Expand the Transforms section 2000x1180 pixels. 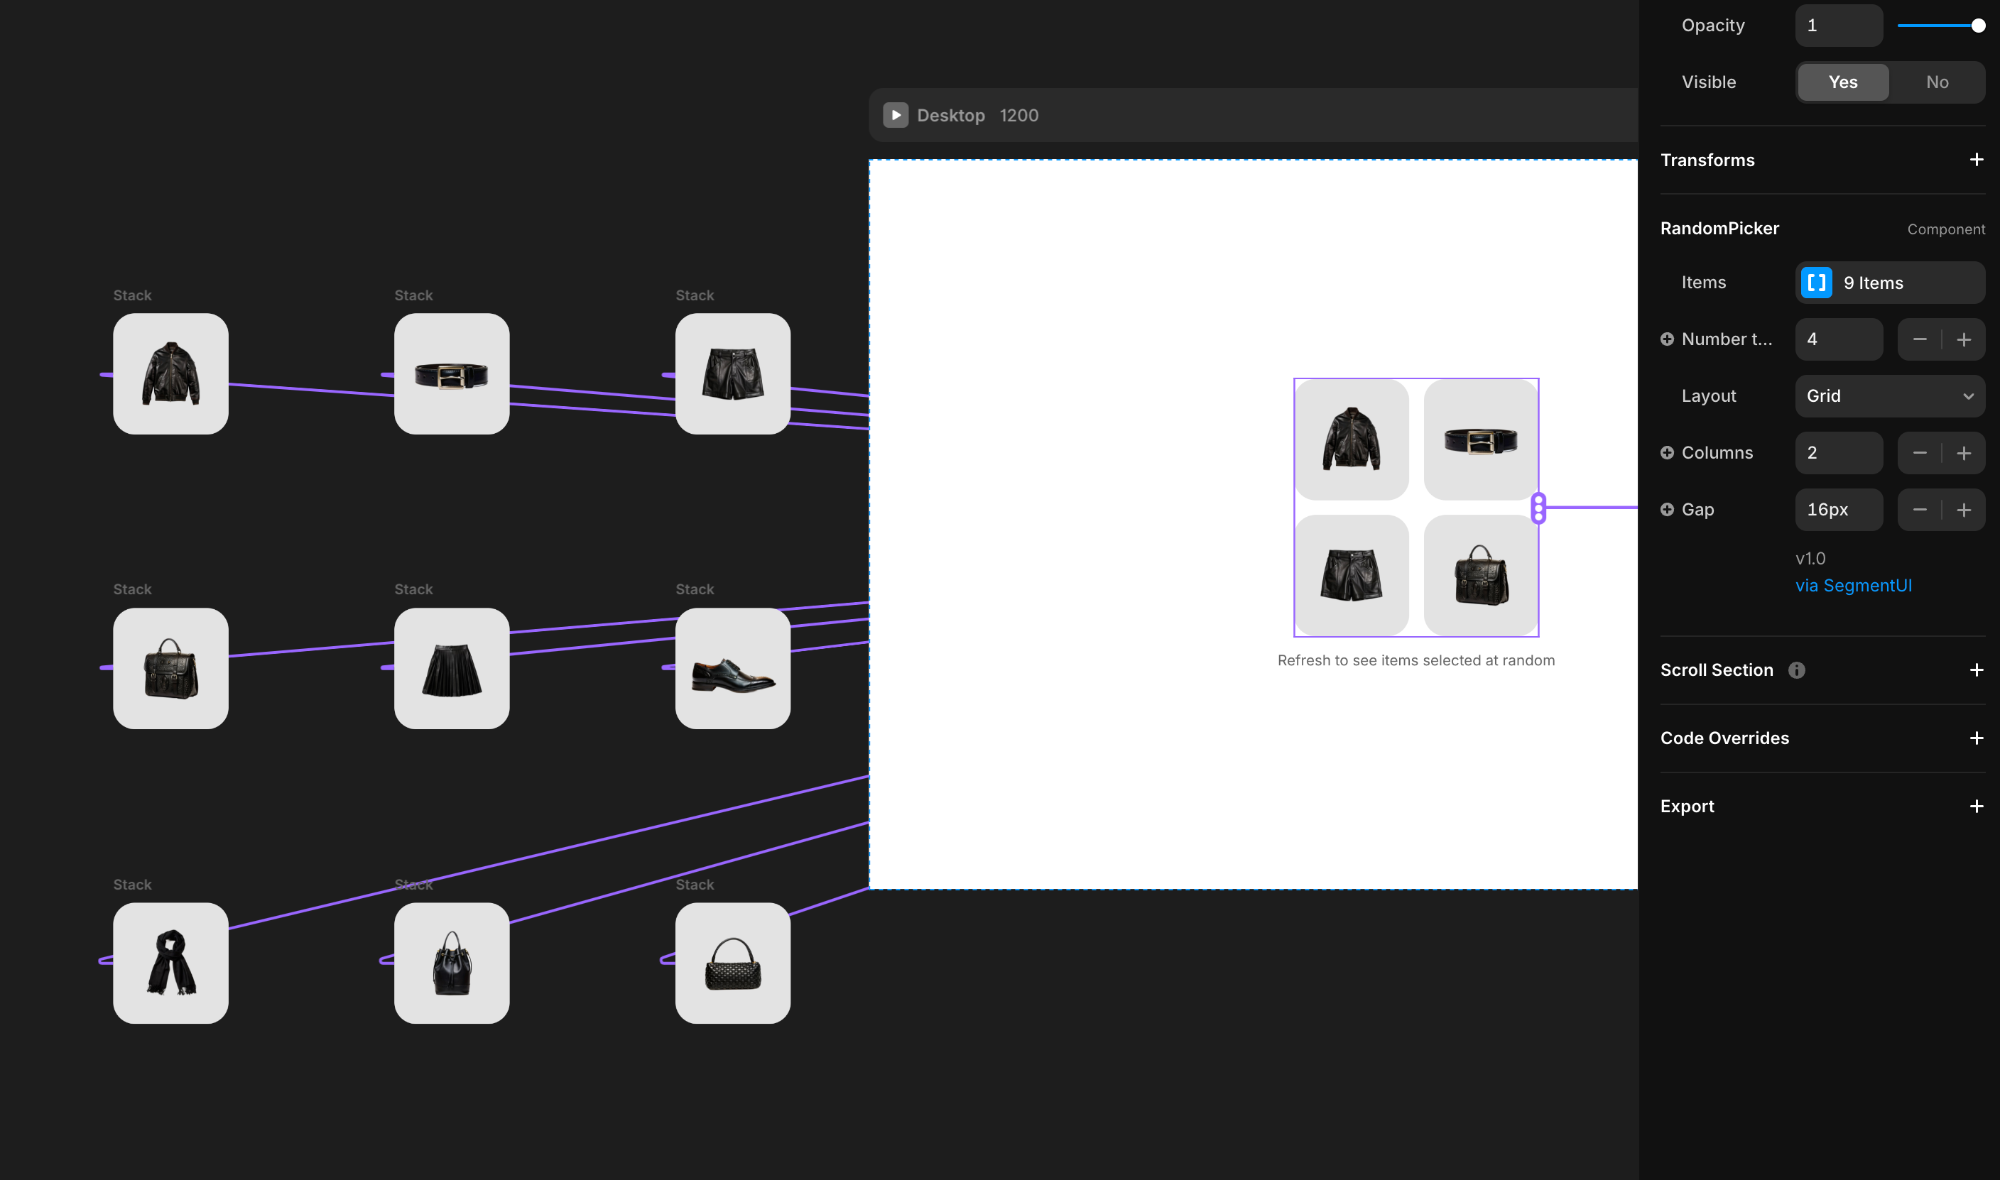coord(1976,160)
